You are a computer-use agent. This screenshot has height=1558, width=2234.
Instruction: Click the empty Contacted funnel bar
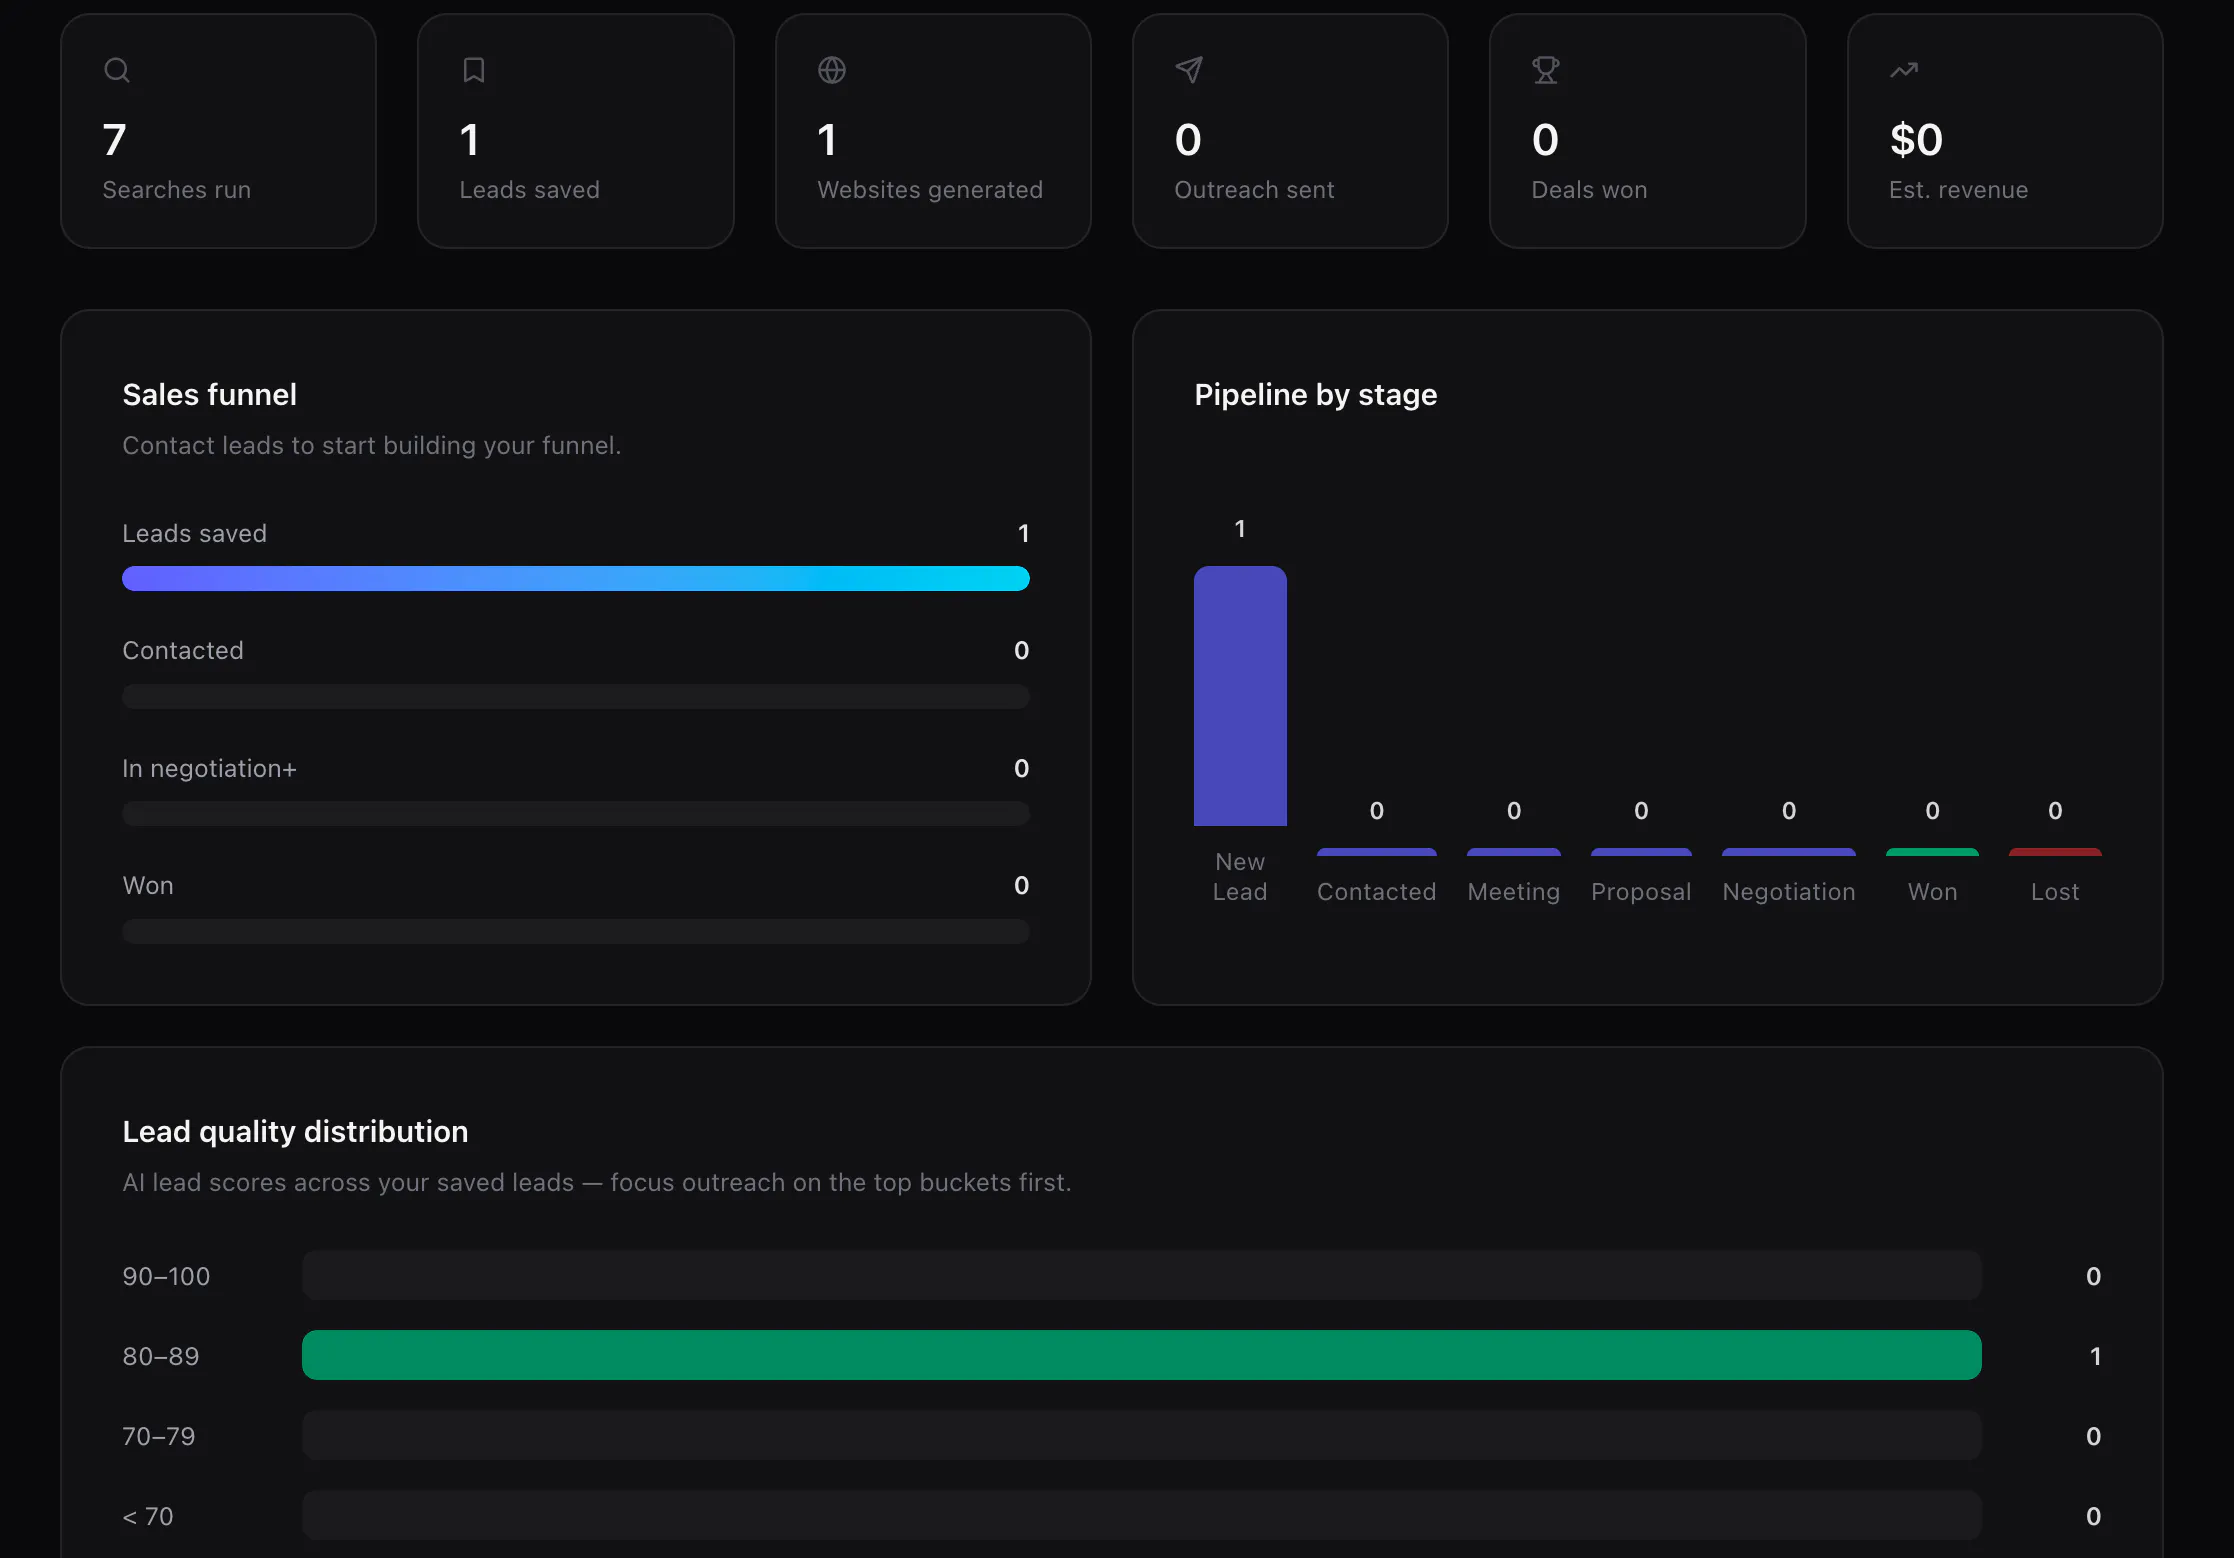pos(576,696)
